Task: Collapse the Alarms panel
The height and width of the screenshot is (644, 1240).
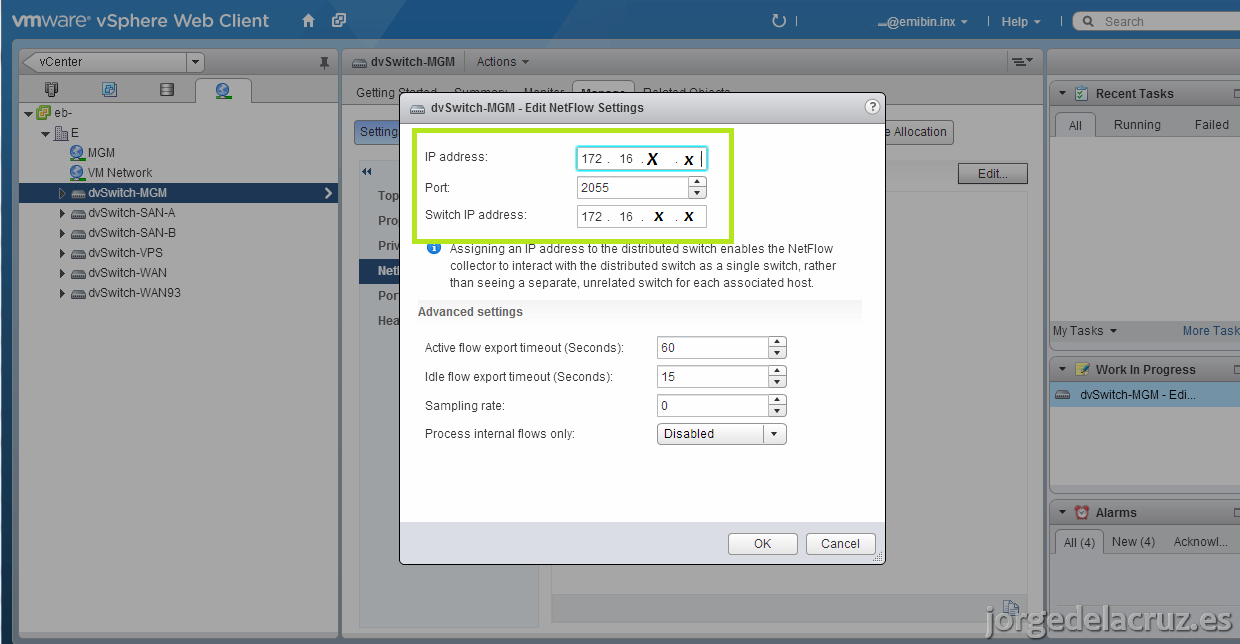Action: pos(1062,512)
